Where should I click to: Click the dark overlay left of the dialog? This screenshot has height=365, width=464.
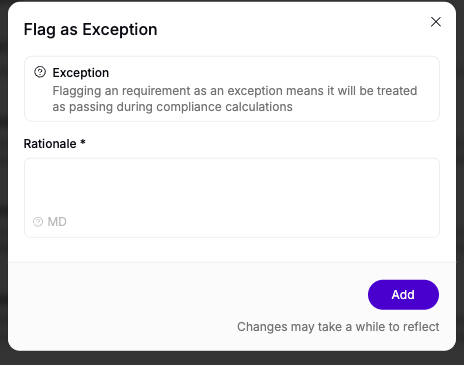point(3,183)
